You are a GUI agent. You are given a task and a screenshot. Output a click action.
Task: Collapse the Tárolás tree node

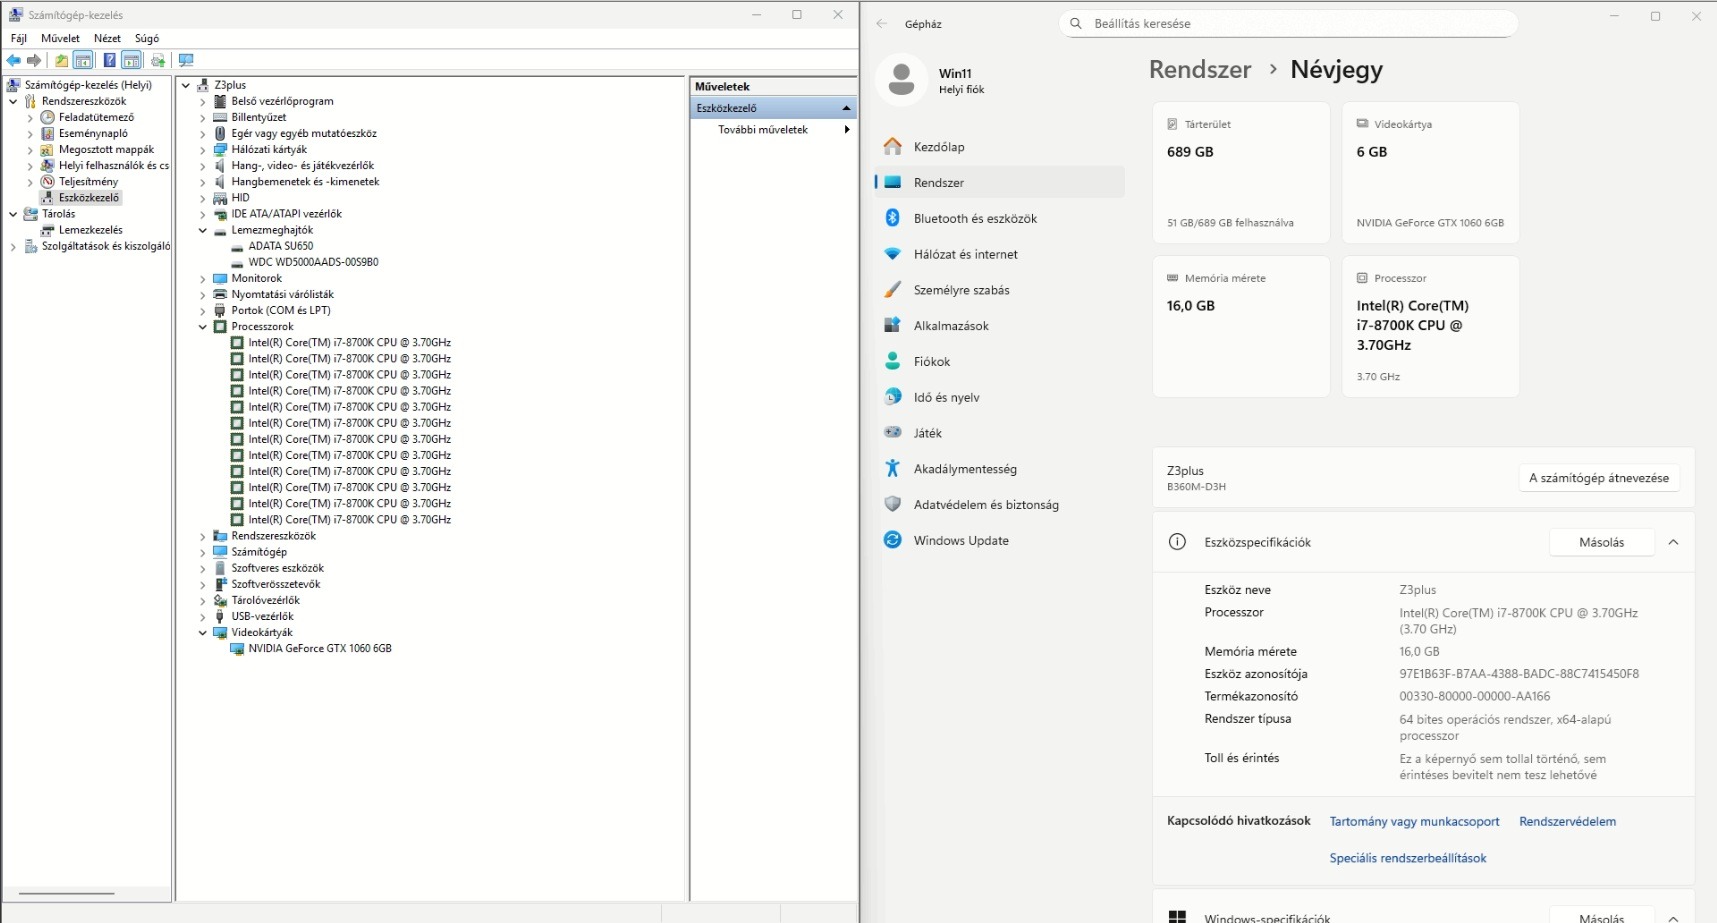13,214
